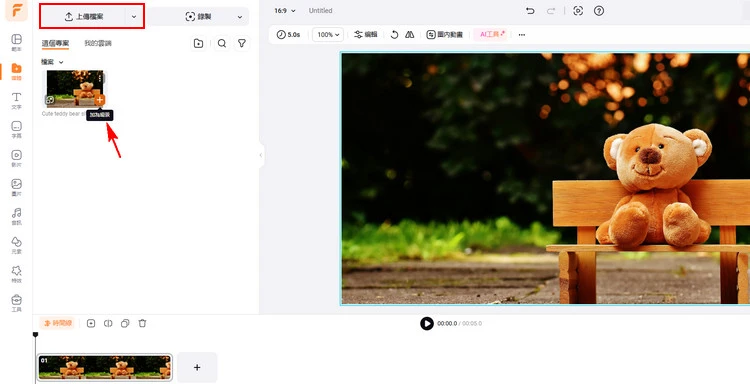Rotate the image using the rotate icon
The width and height of the screenshot is (750, 384).
coord(394,34)
